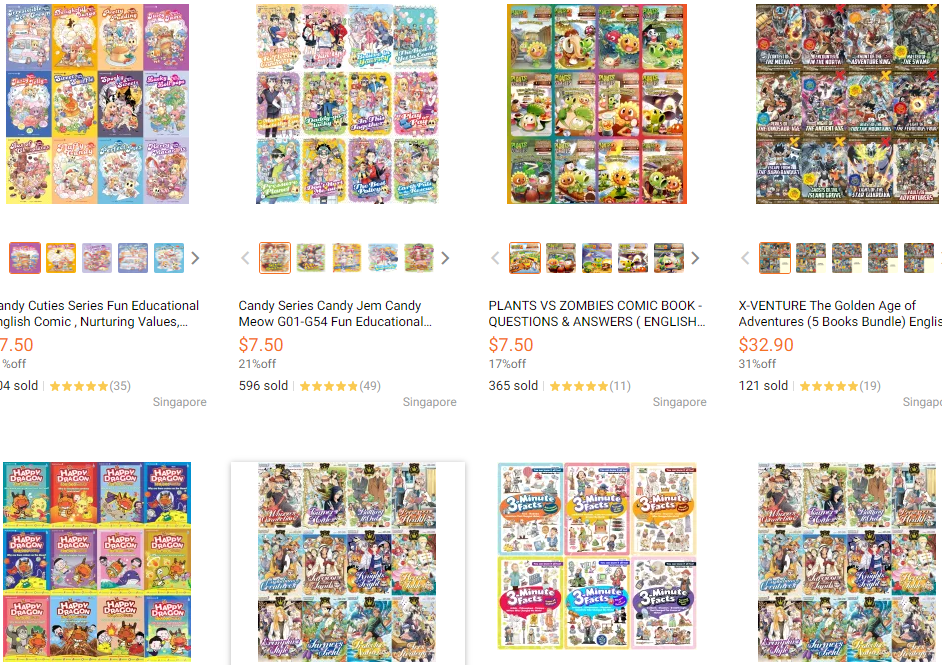Select third Plants vs Zombies thumbnail
Image resolution: width=942 pixels, height=665 pixels.
(x=597, y=258)
